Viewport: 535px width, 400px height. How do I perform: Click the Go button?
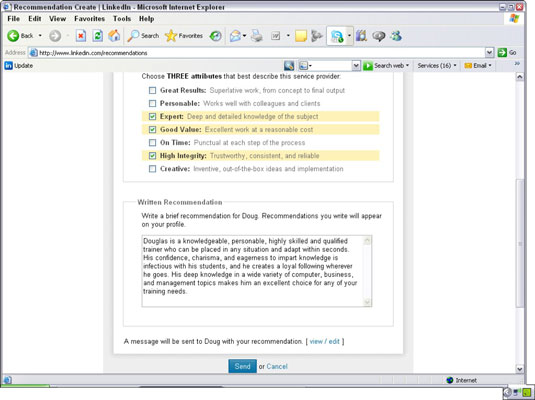pos(507,53)
